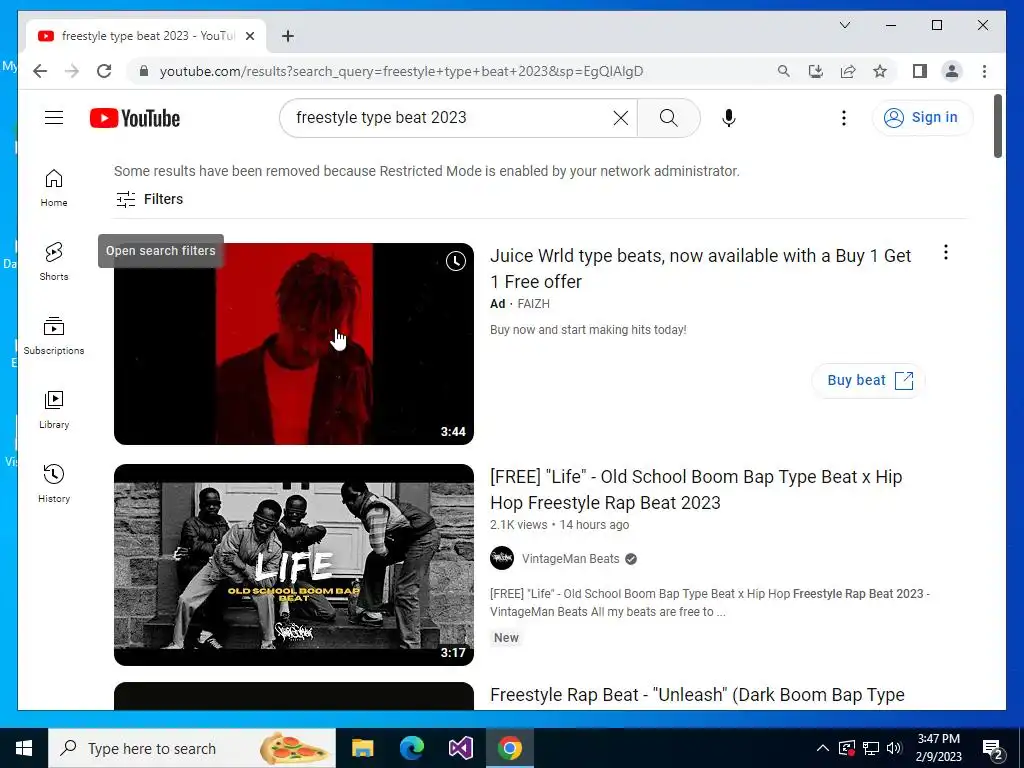Open Shorts in the sidebar
The image size is (1024, 768).
click(54, 262)
